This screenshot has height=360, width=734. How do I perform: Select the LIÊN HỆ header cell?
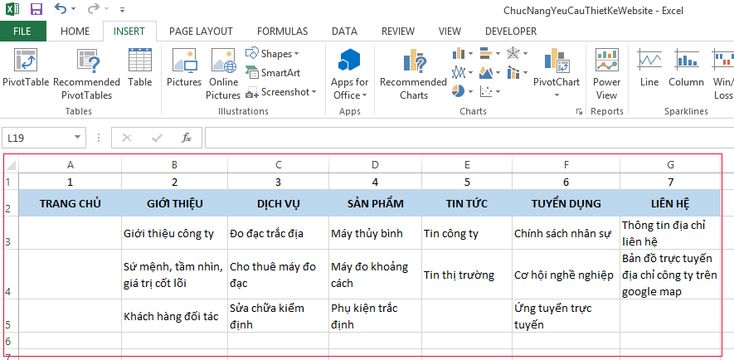670,203
